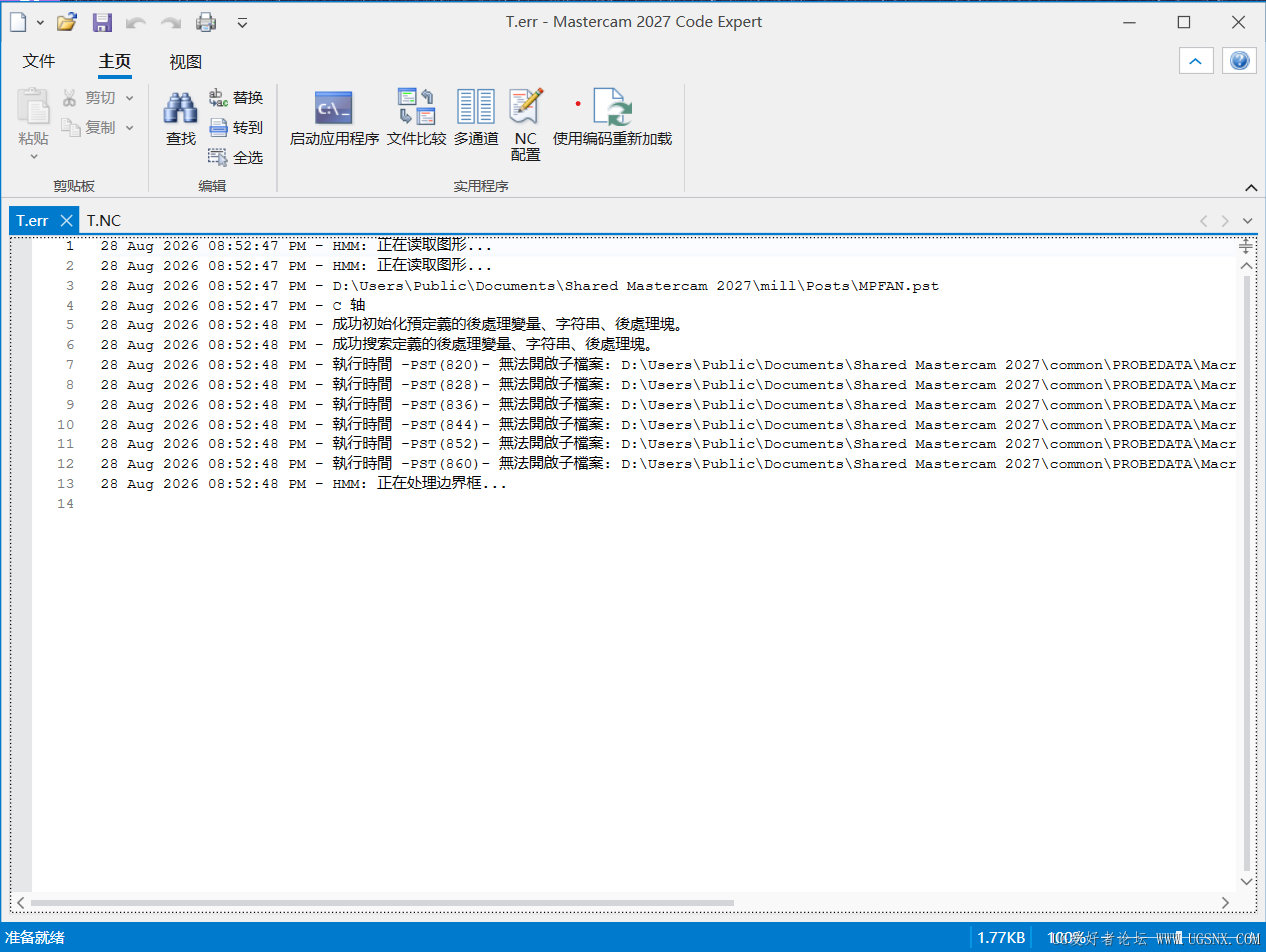Click line 3 with the MPFAN.pst path
Viewport: 1266px width, 952px height.
coord(520,285)
